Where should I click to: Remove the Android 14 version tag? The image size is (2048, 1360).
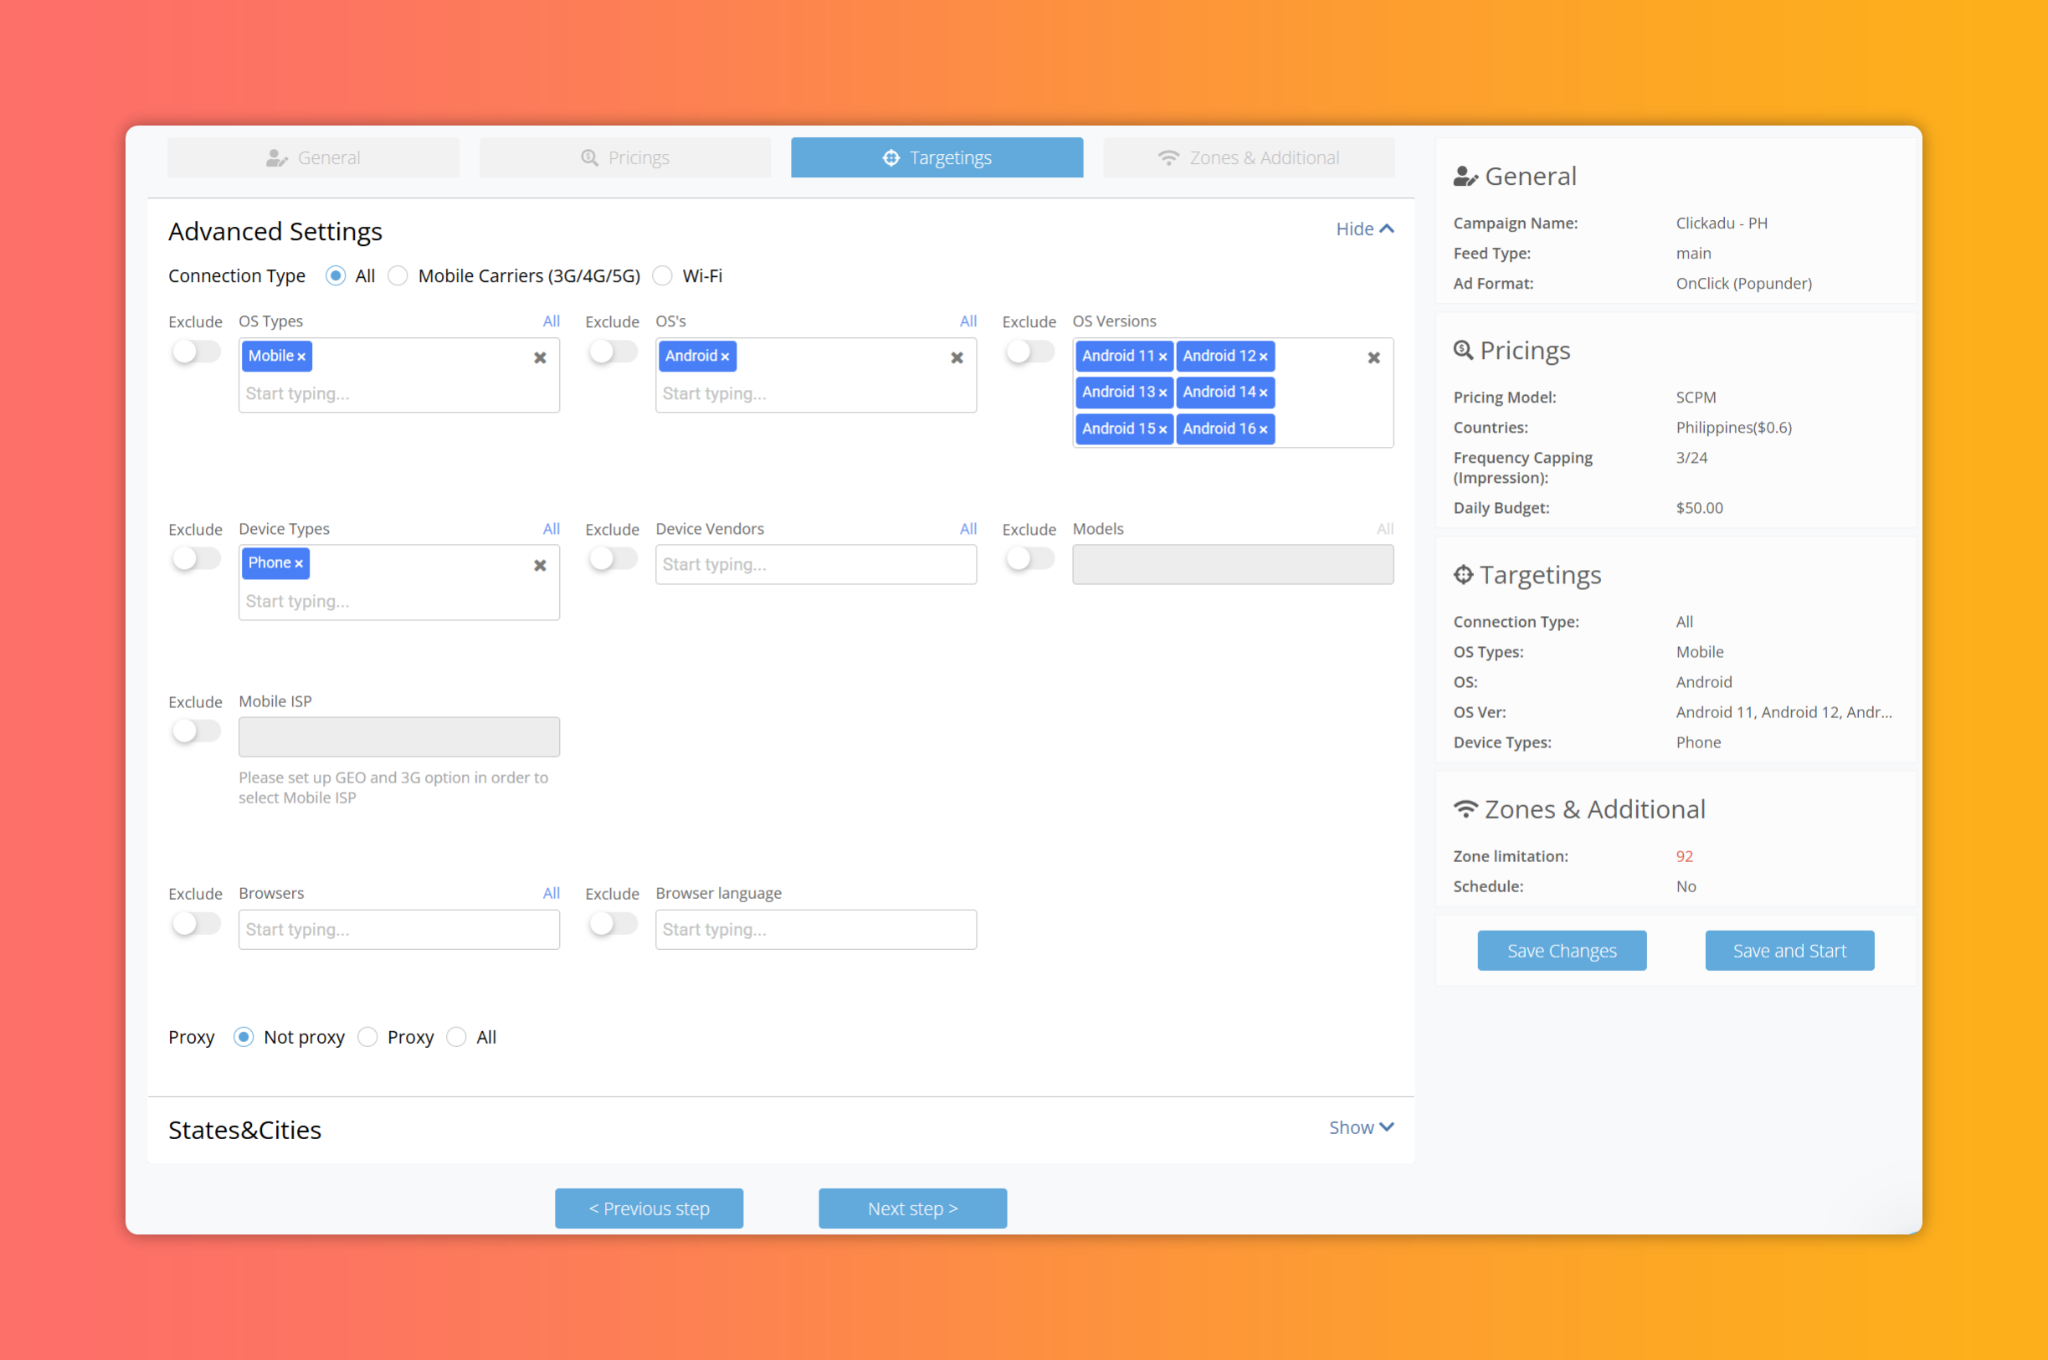click(x=1263, y=393)
